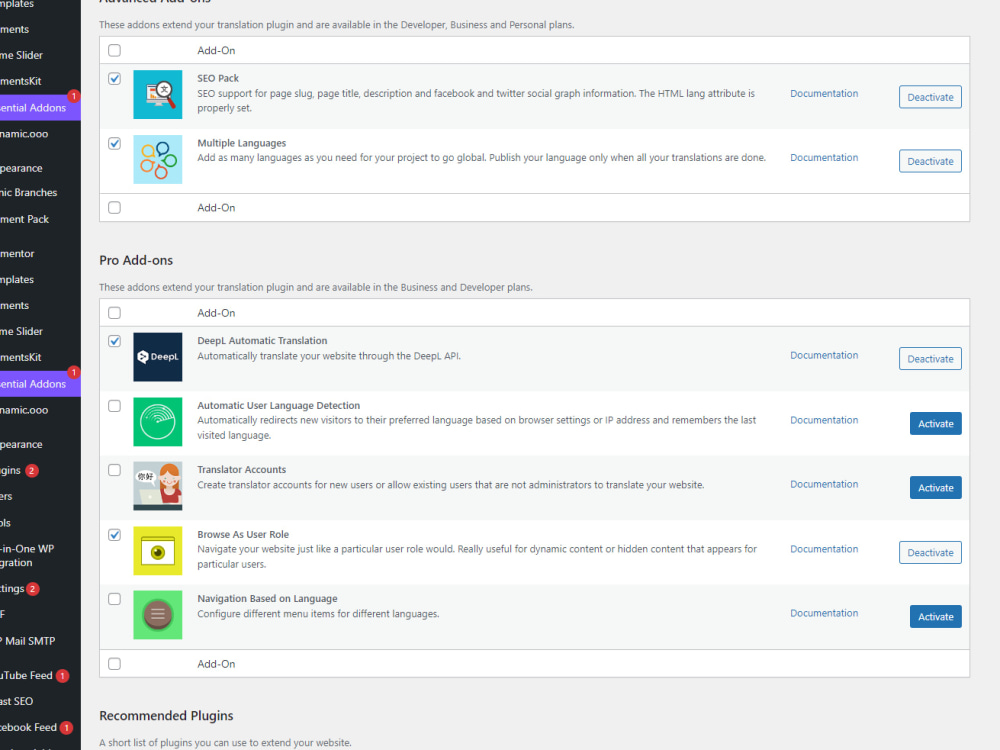Check the Navigation Based on Language checkbox

tap(114, 599)
